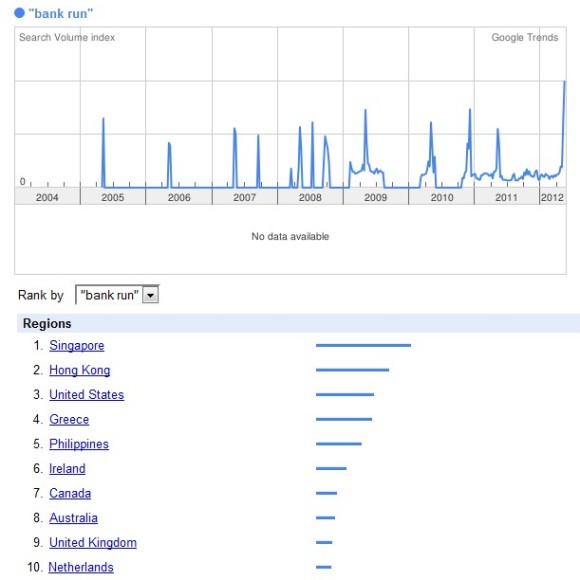Click the 2005 year label on the chart

pyautogui.click(x=112, y=197)
